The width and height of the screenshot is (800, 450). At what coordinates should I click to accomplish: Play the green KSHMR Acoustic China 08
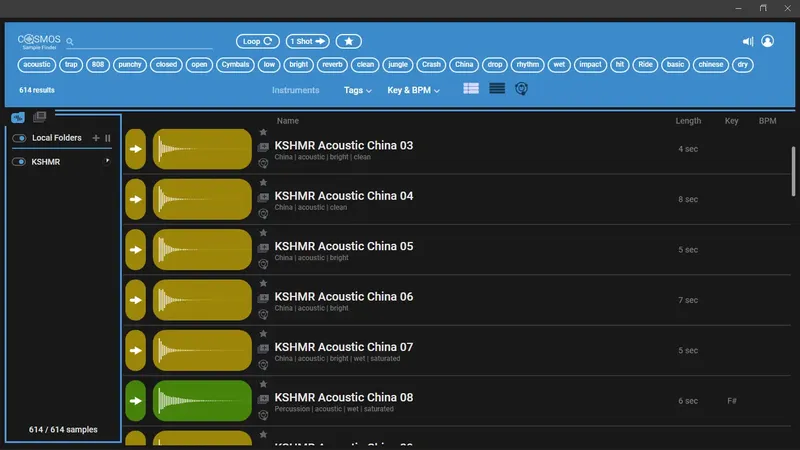(136, 401)
